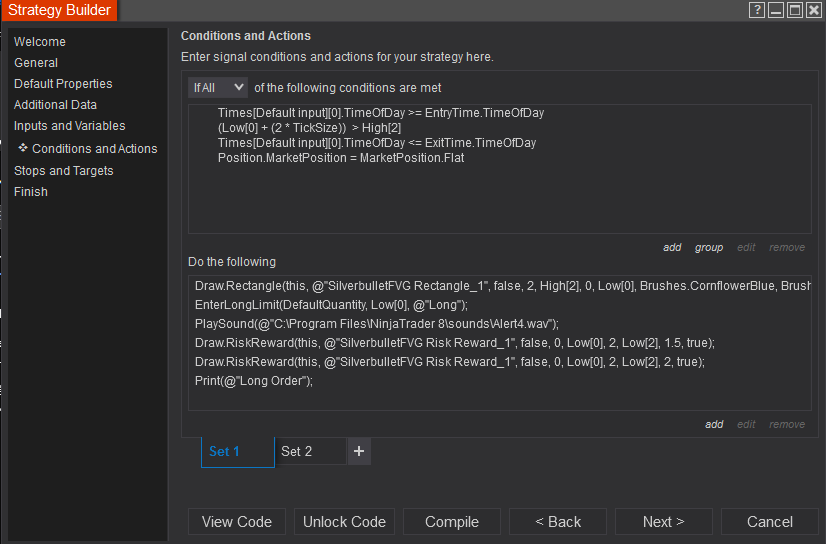This screenshot has width=826, height=544.
Task: Proceed with the Next button
Action: 664,521
